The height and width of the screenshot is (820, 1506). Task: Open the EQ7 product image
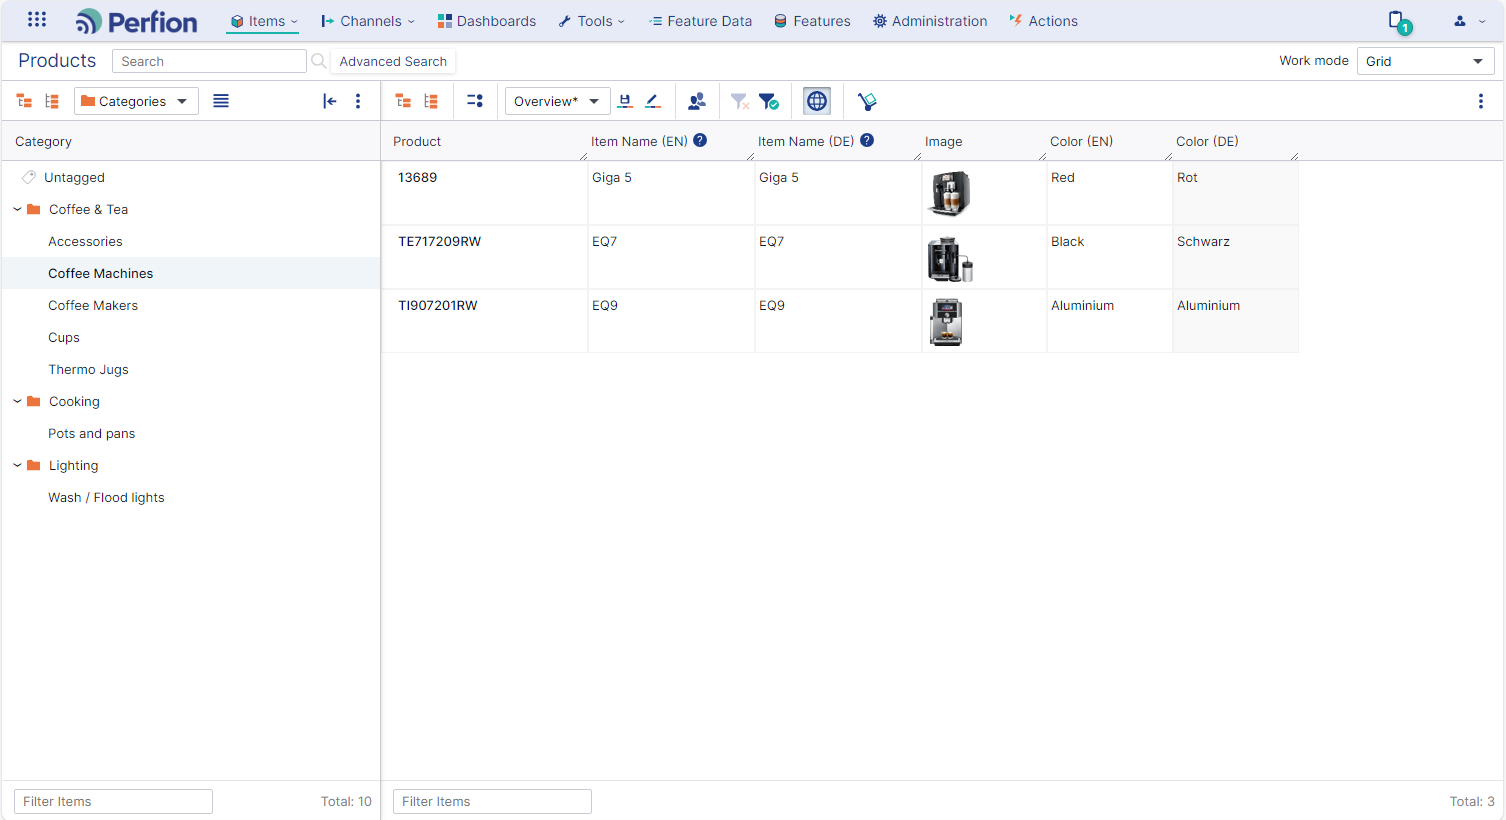pos(950,258)
